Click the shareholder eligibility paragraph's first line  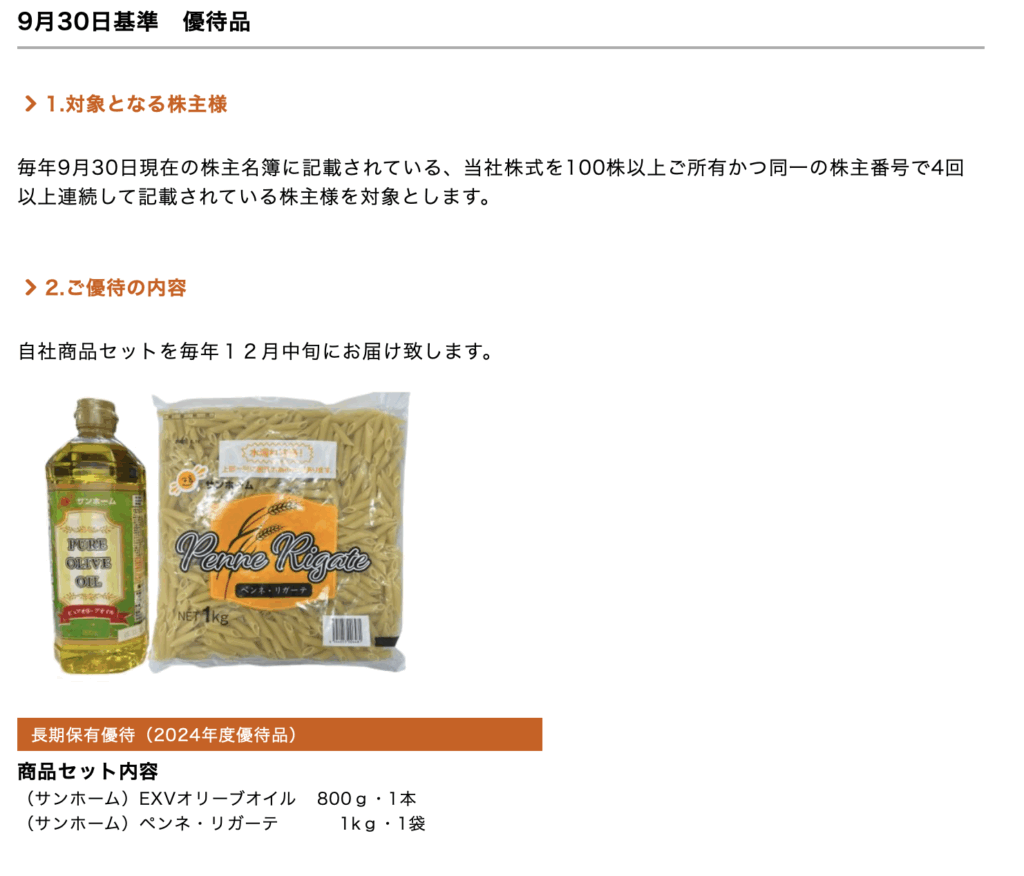click(491, 168)
